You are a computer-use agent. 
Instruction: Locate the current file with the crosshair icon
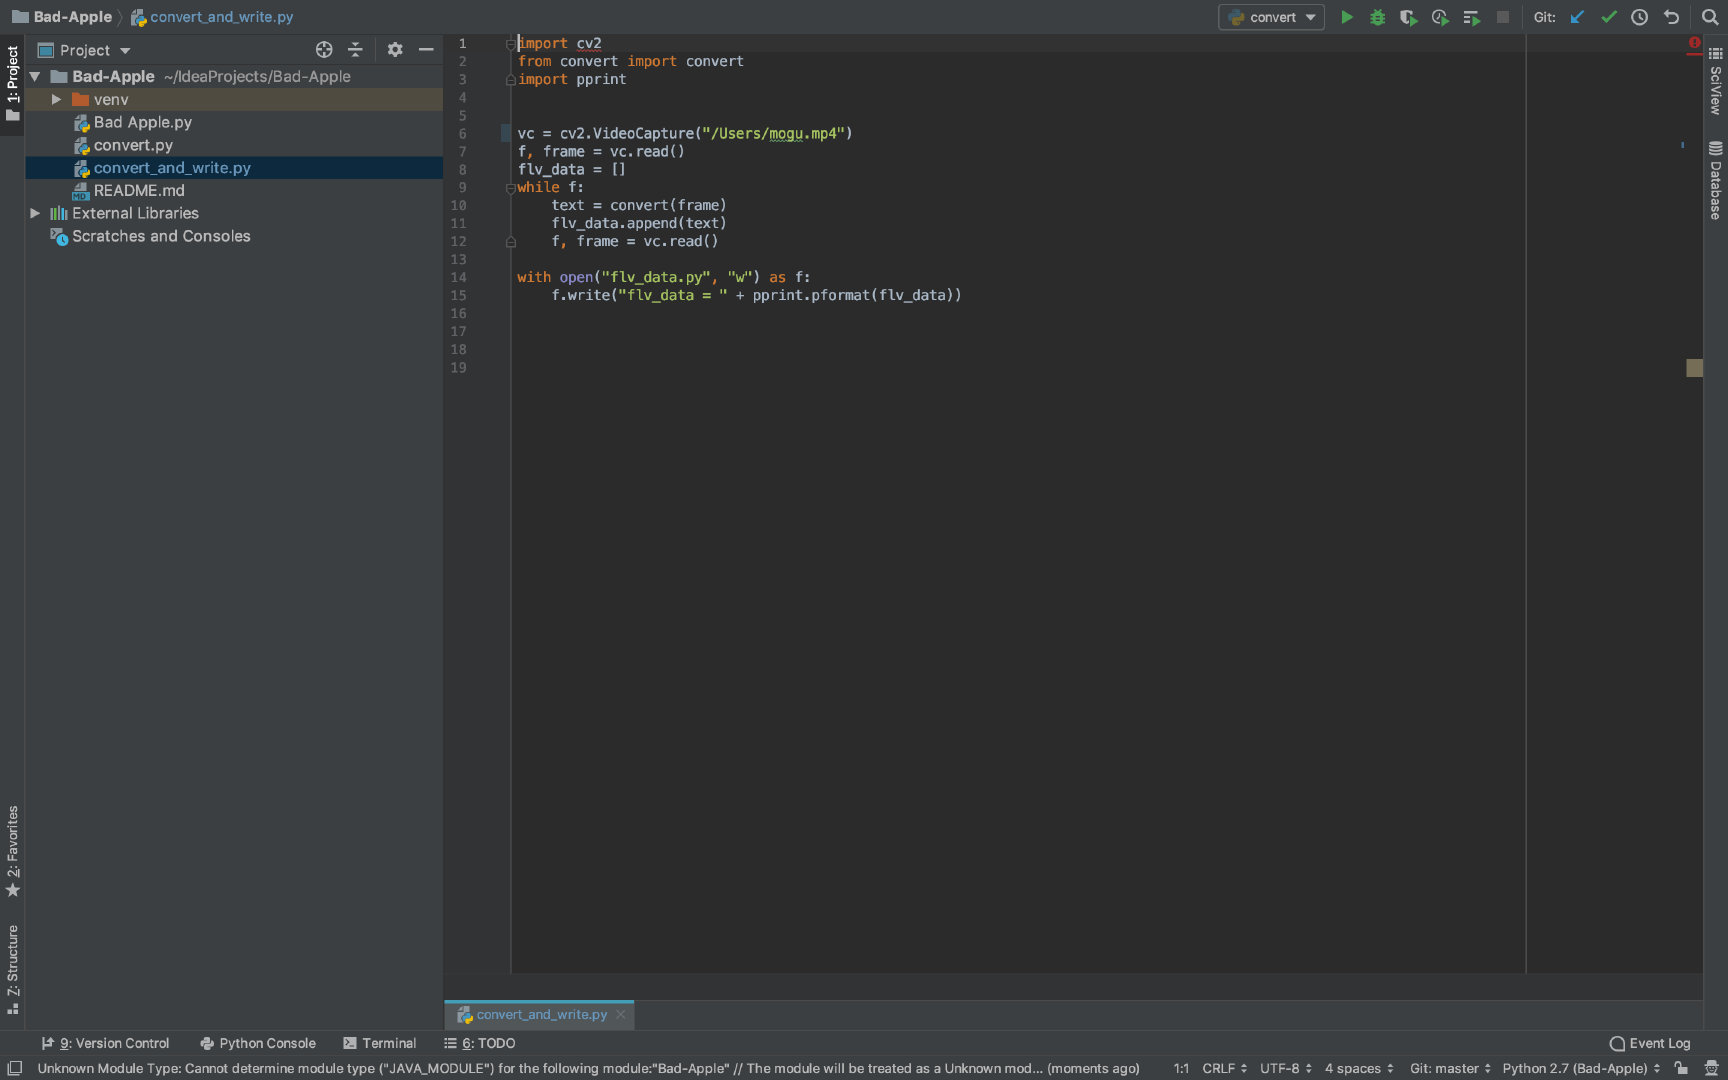[324, 50]
